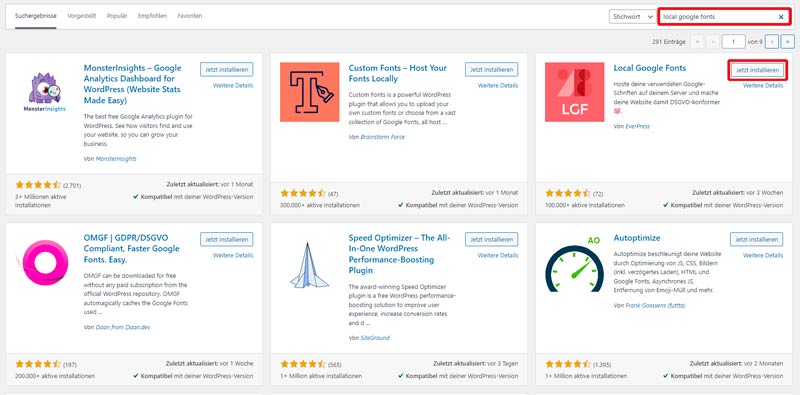Screen dimensions: 800x395
Task: Install the Speed Optimizer plugin now
Action: tap(491, 239)
